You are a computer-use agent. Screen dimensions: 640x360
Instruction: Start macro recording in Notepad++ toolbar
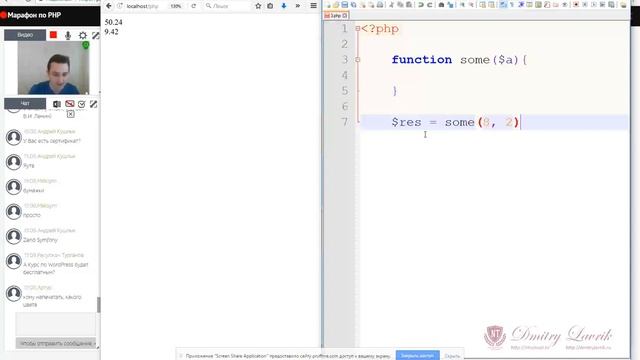[576, 5]
